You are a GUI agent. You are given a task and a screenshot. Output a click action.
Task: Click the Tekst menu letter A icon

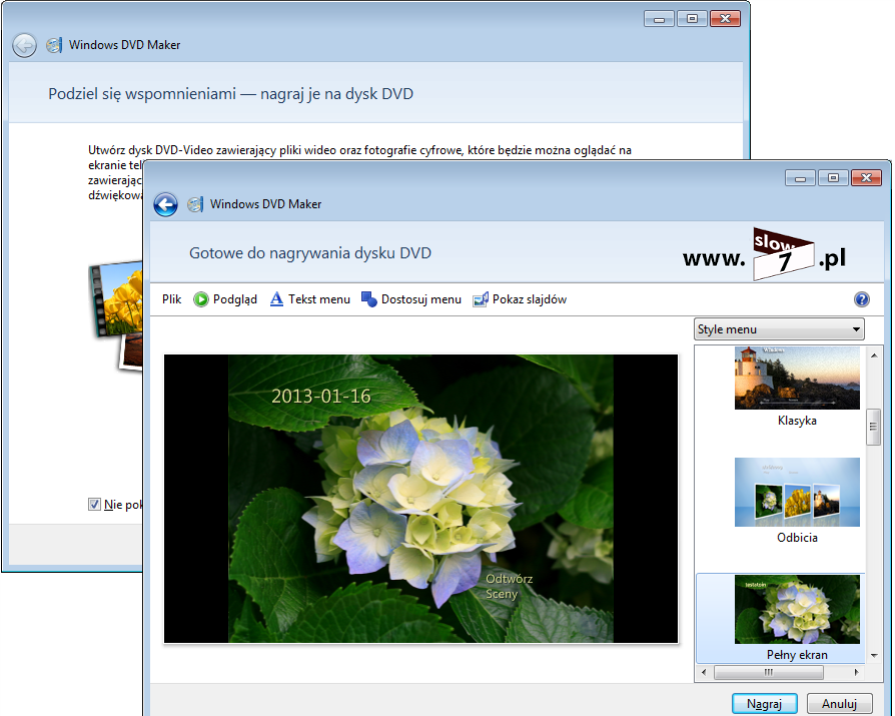point(276,299)
